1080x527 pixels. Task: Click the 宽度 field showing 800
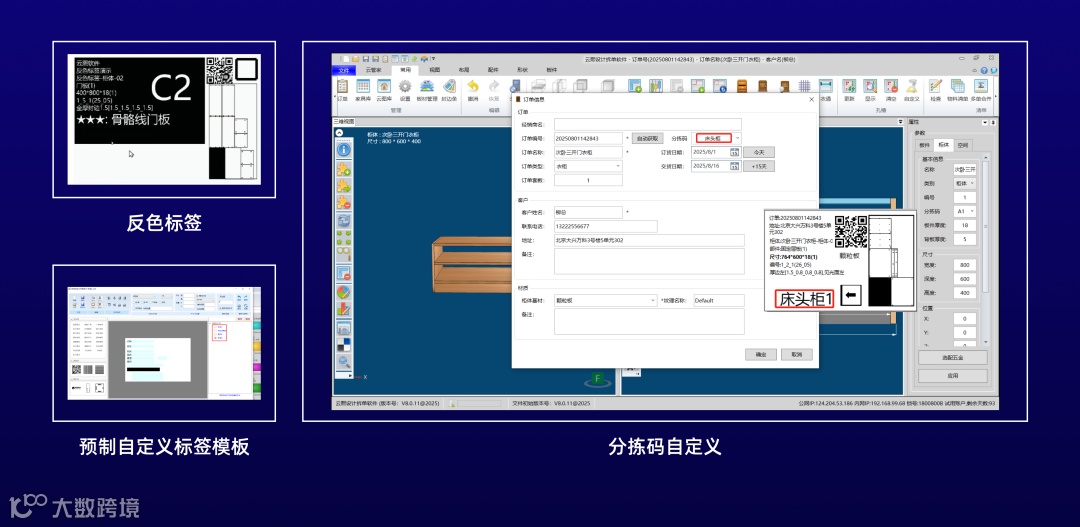[x=964, y=265]
